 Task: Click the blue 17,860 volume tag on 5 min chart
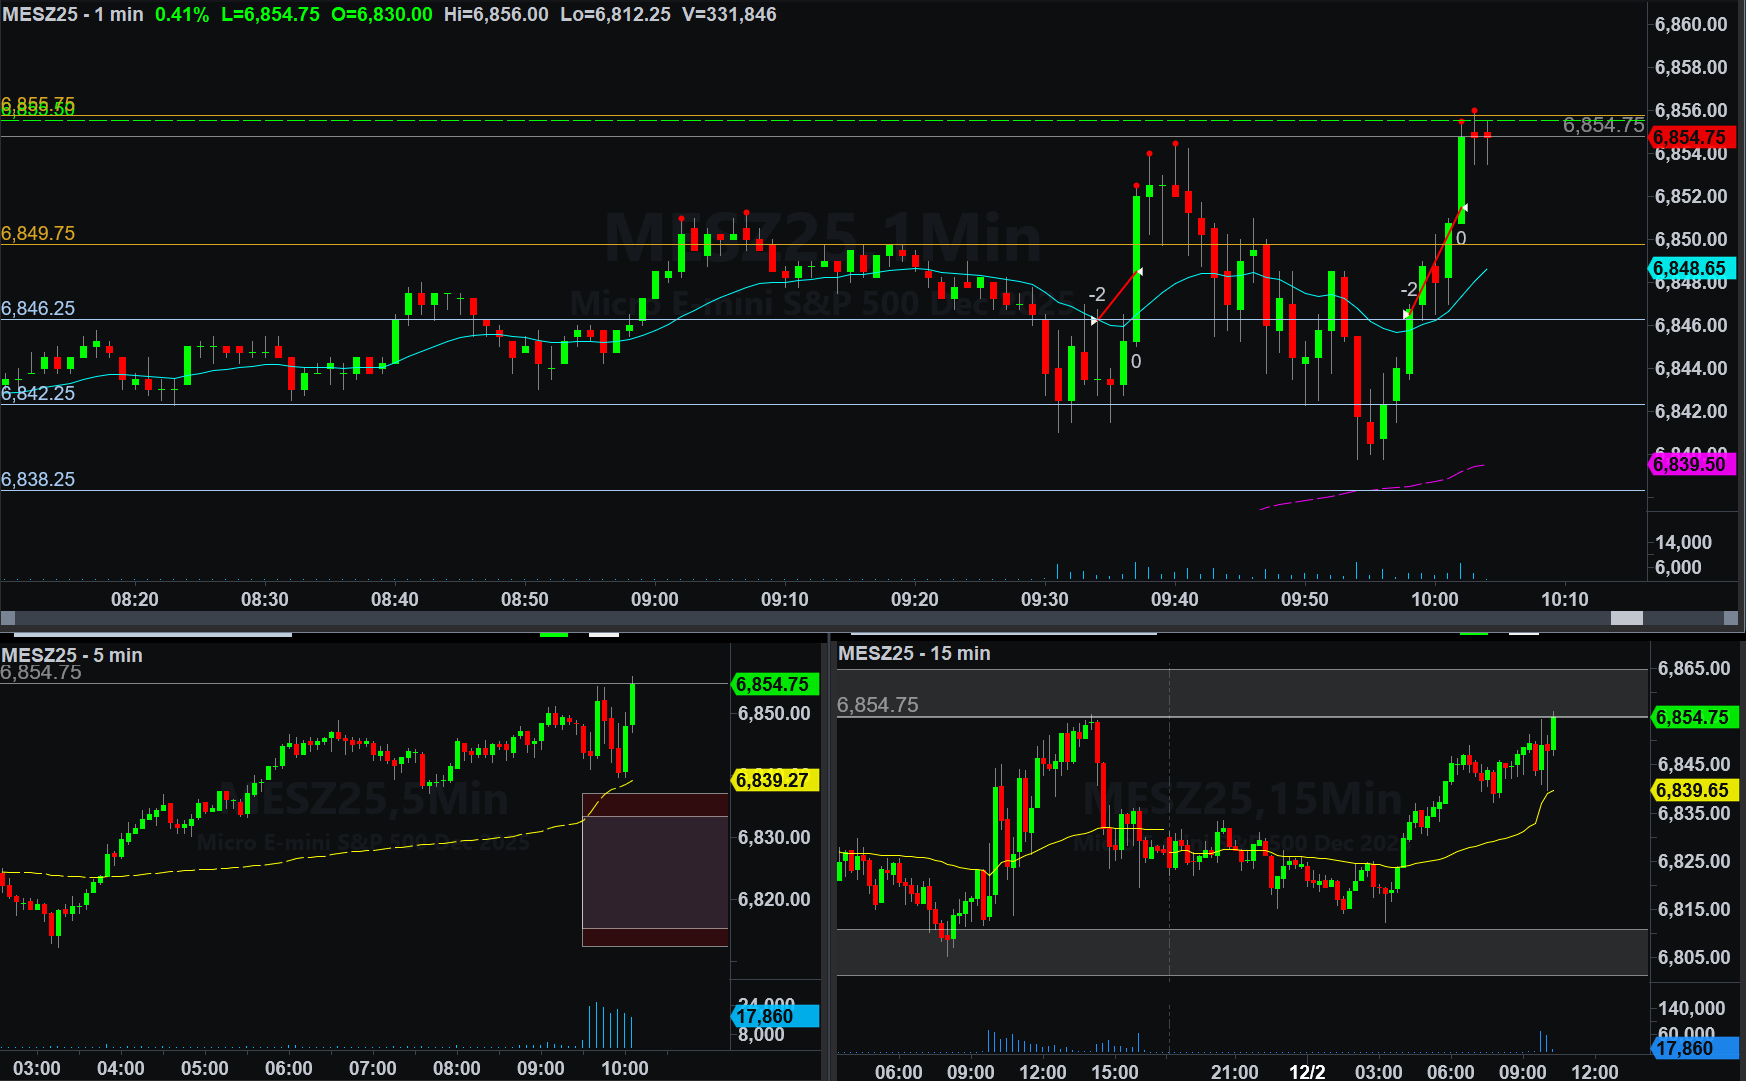(773, 1016)
